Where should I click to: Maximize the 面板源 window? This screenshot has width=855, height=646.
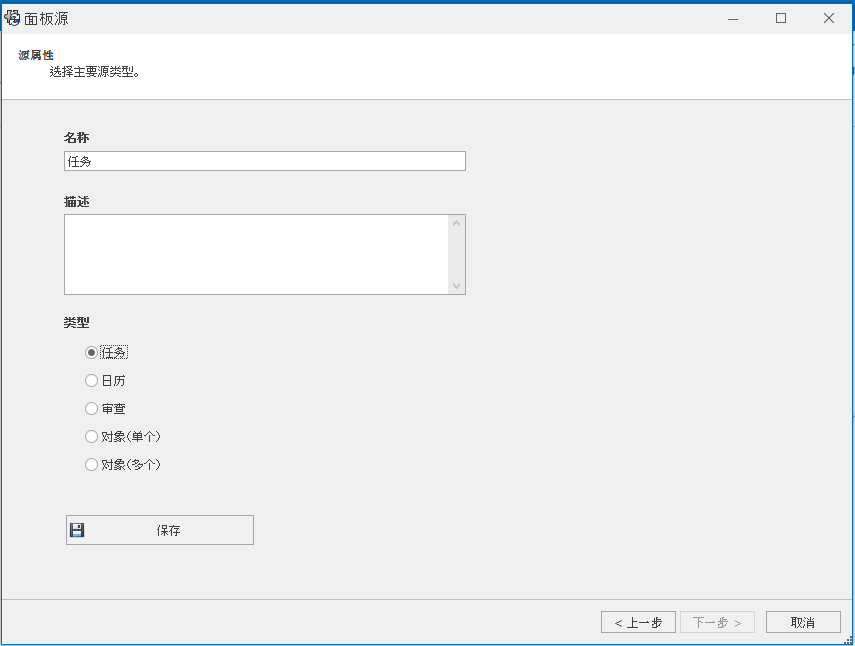[x=781, y=19]
